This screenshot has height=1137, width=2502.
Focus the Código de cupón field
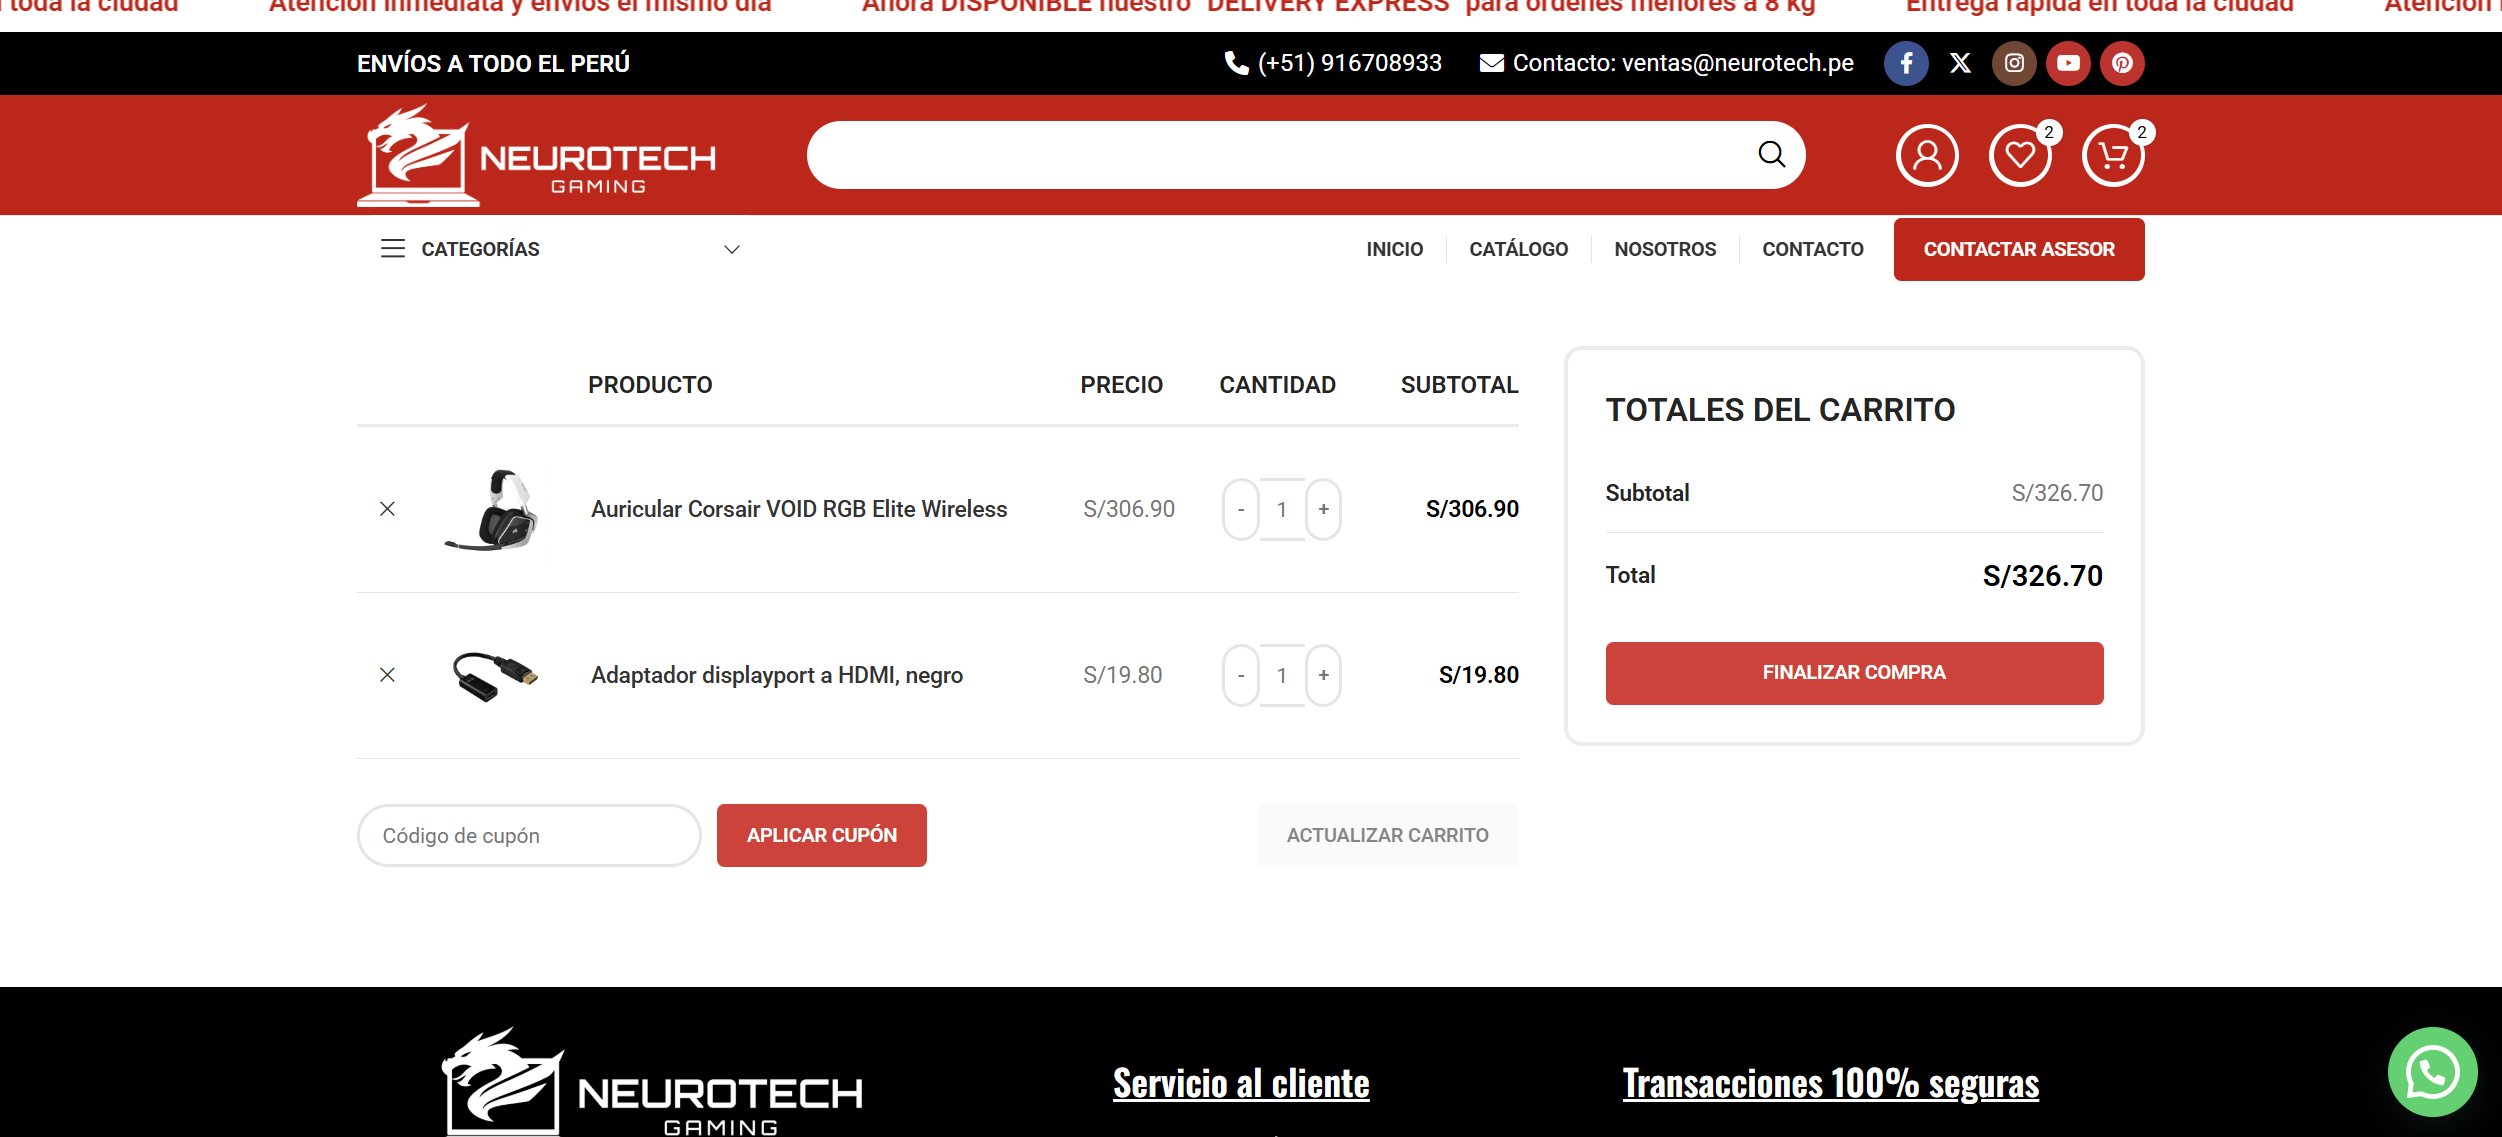tap(528, 835)
